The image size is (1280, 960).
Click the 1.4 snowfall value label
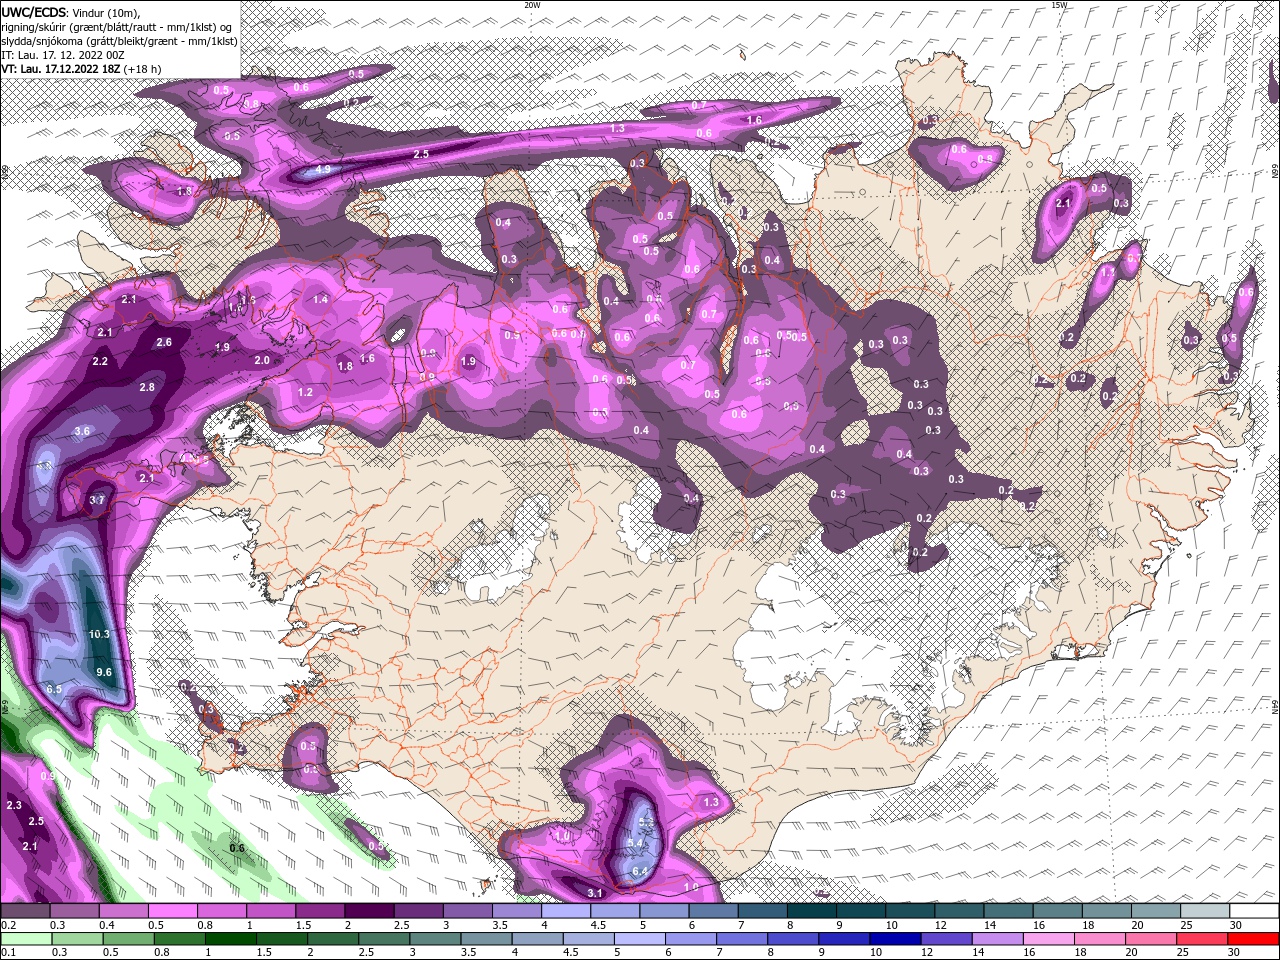pos(320,299)
